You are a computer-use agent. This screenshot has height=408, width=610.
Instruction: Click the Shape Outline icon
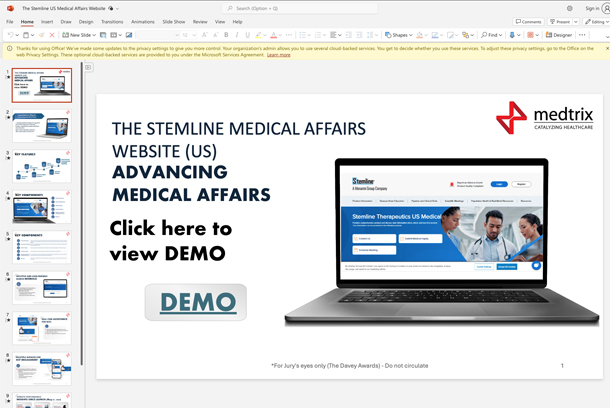(435, 35)
